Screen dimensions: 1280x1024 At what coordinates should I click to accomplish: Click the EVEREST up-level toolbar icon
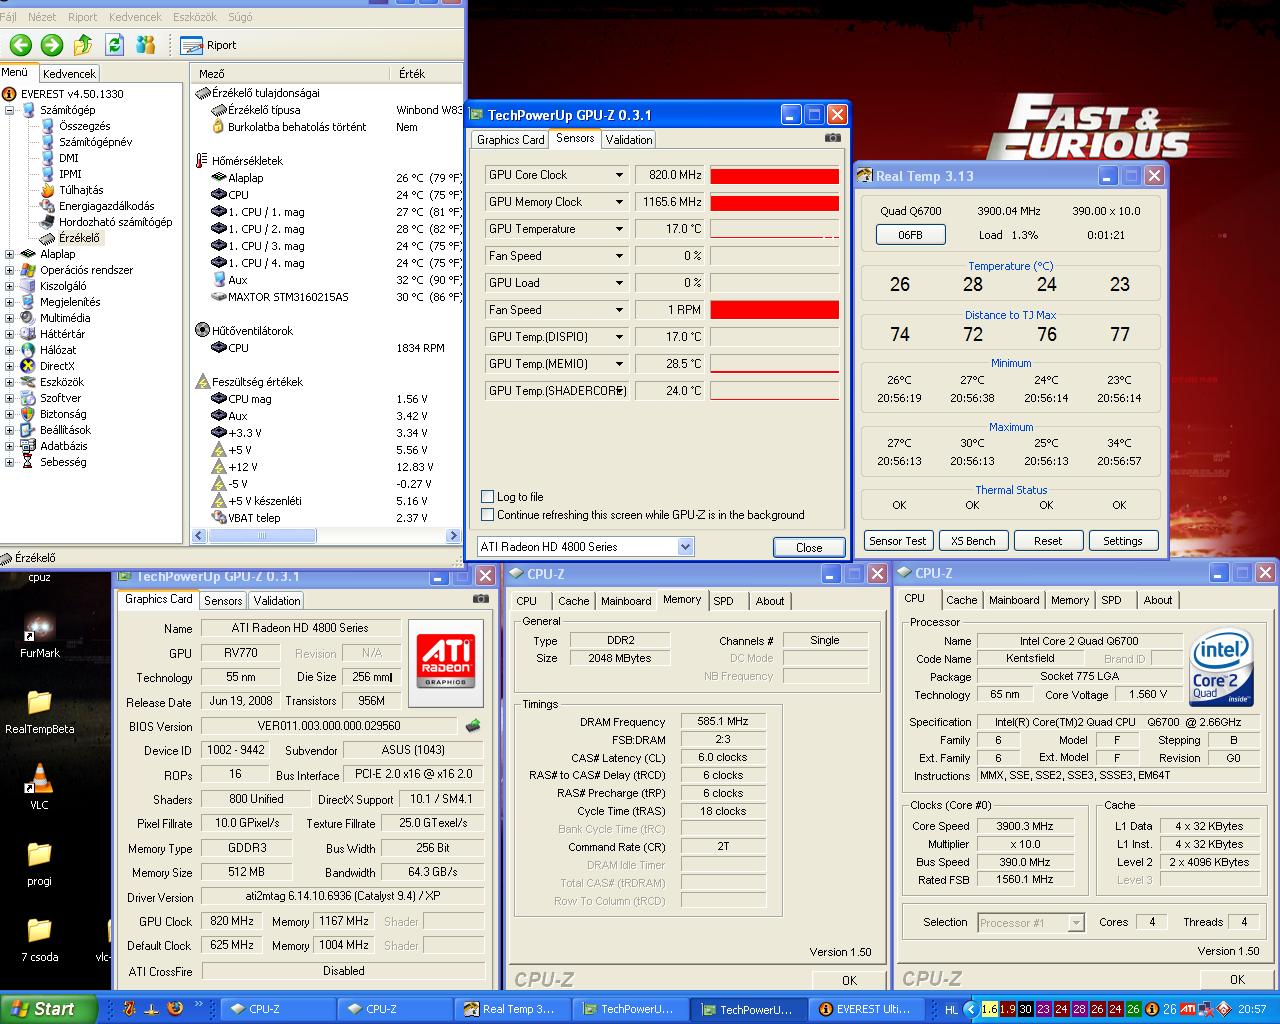[x=83, y=45]
